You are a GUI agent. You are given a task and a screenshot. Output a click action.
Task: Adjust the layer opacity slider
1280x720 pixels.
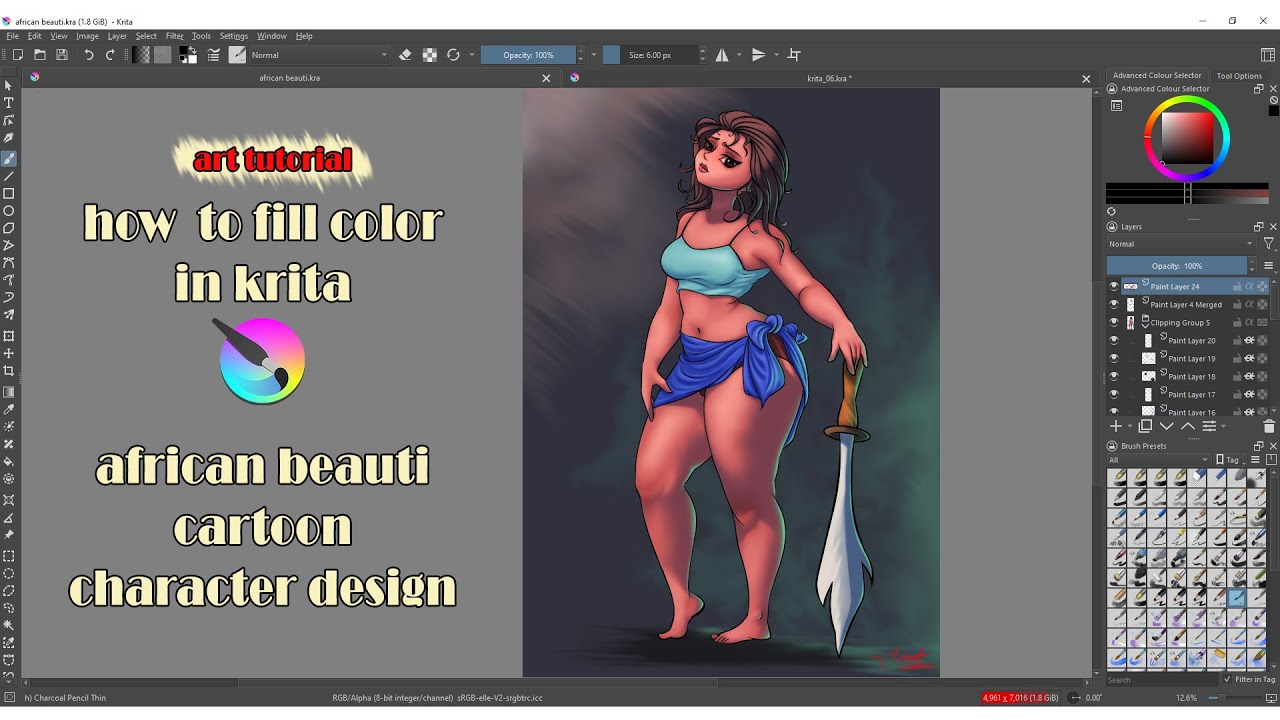(1177, 266)
